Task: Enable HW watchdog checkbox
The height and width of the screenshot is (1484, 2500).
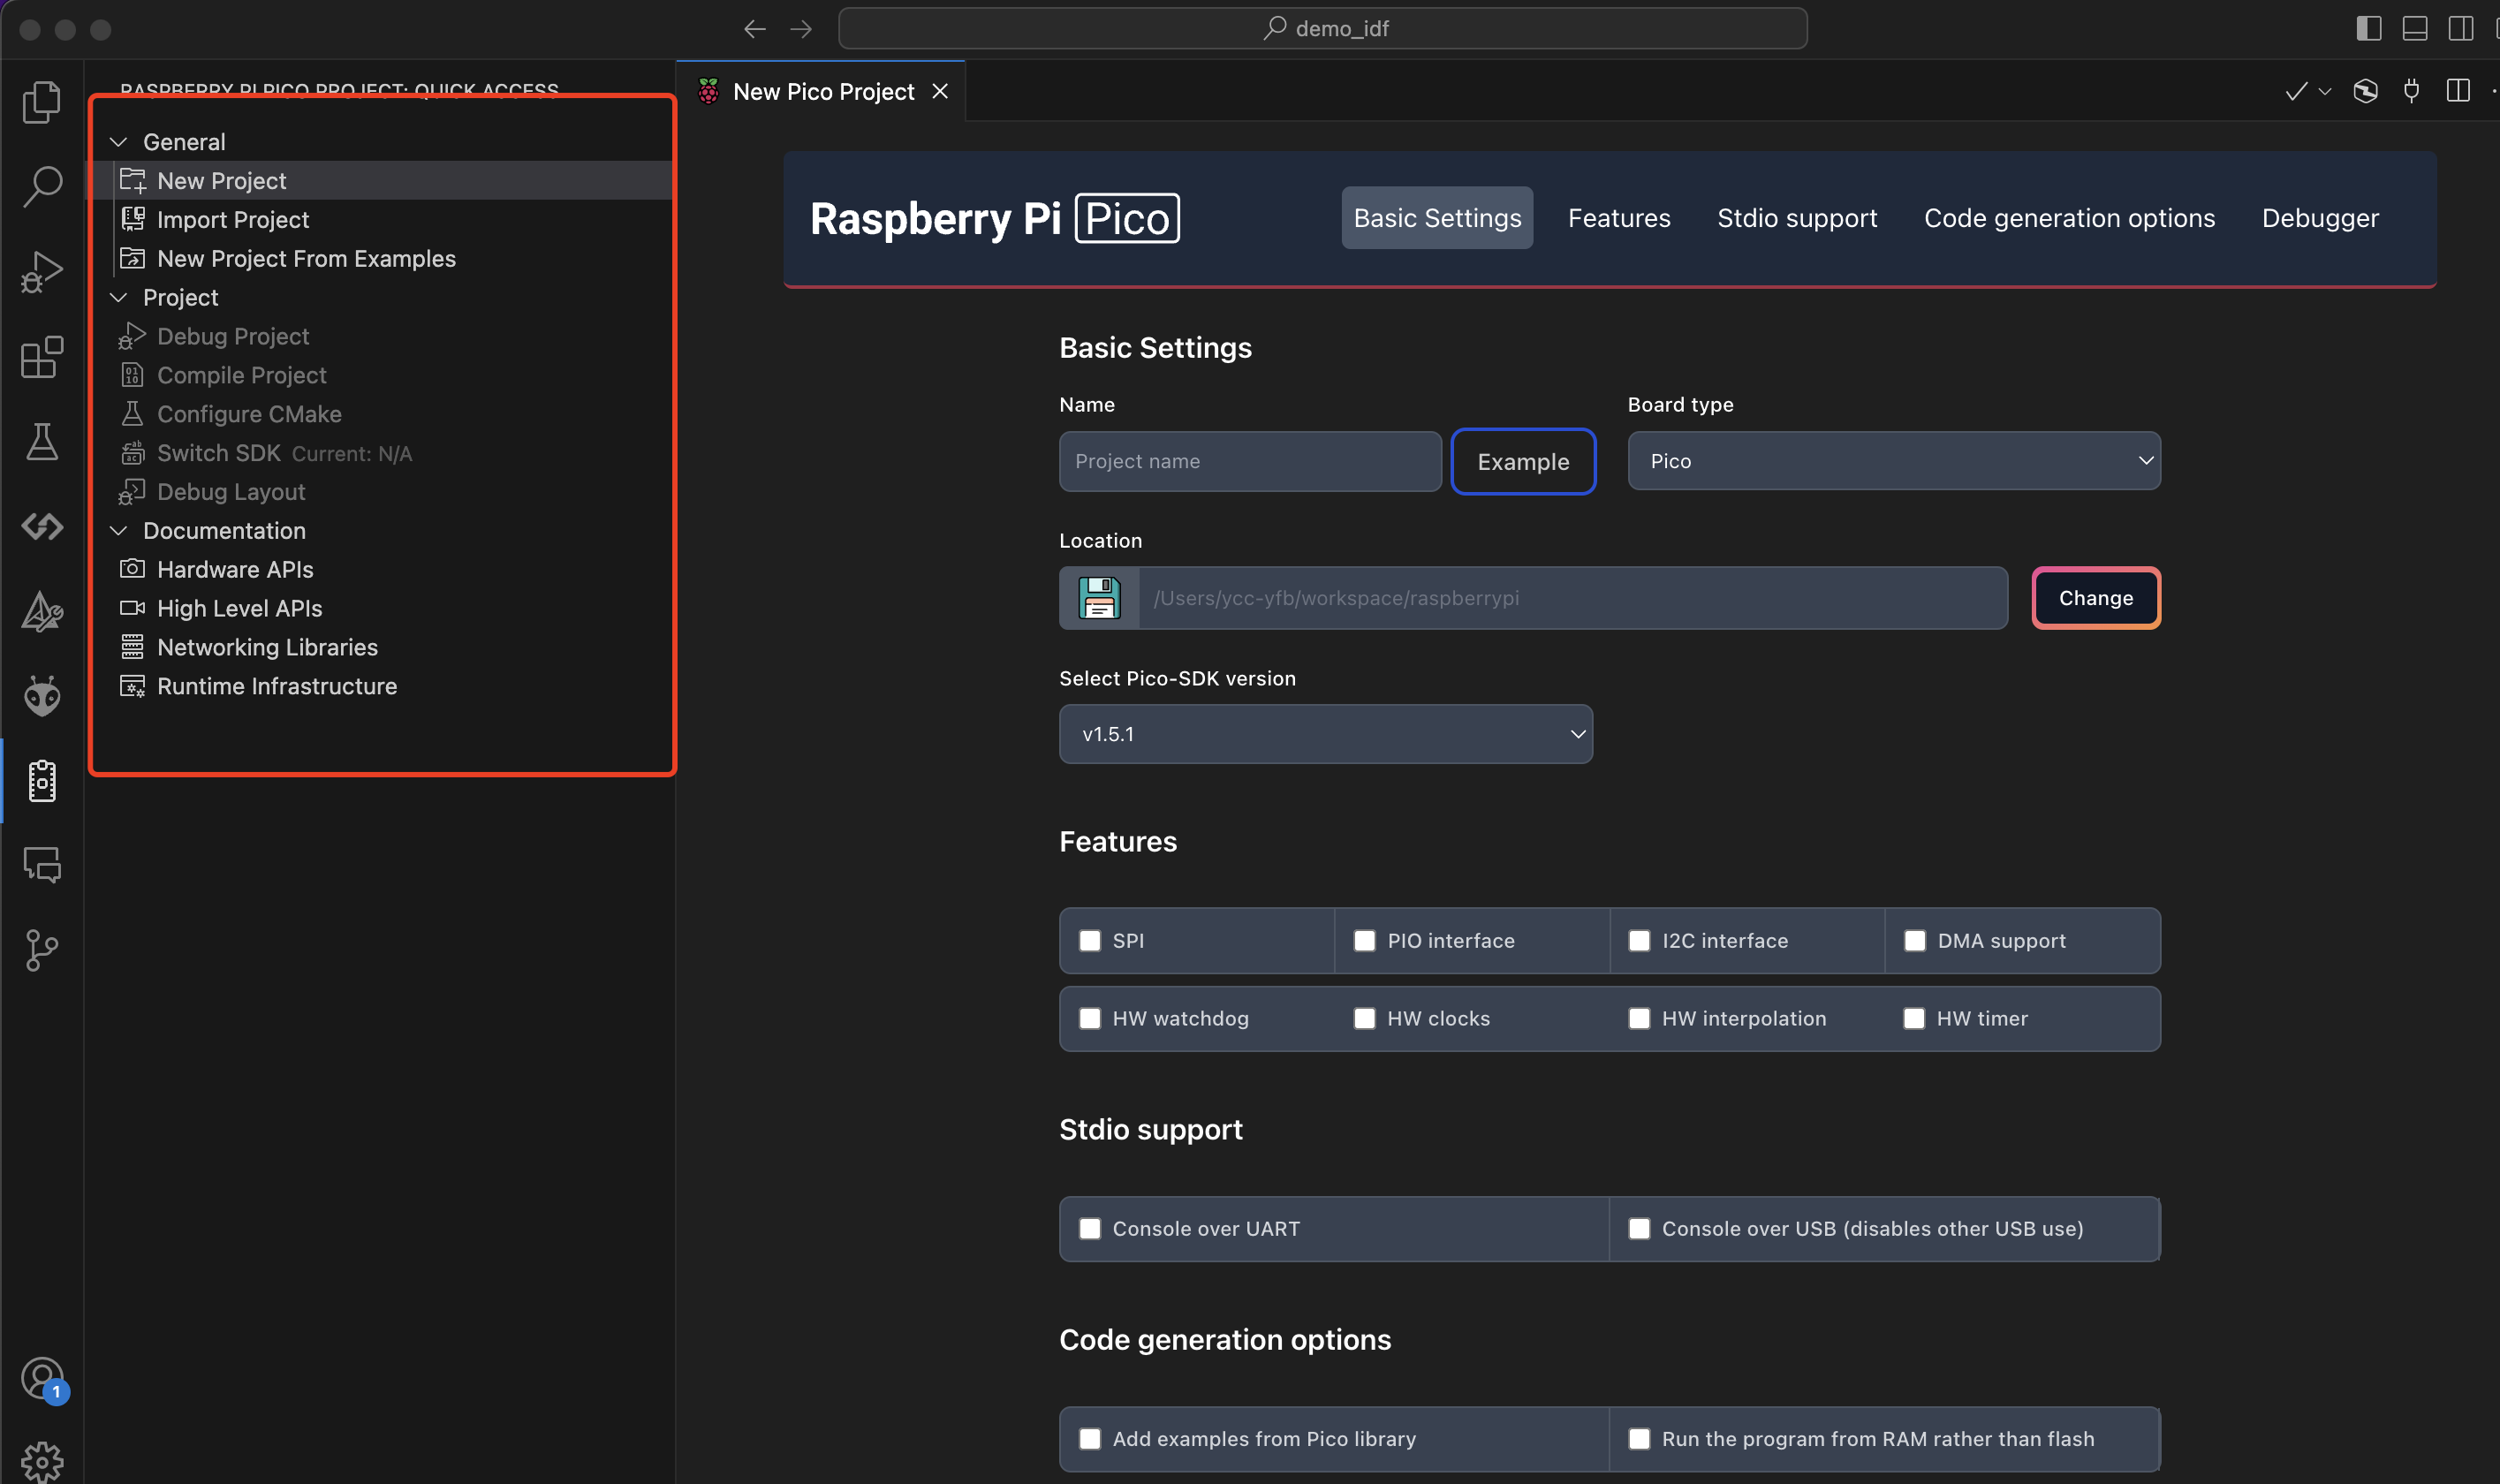Action: point(1090,1018)
